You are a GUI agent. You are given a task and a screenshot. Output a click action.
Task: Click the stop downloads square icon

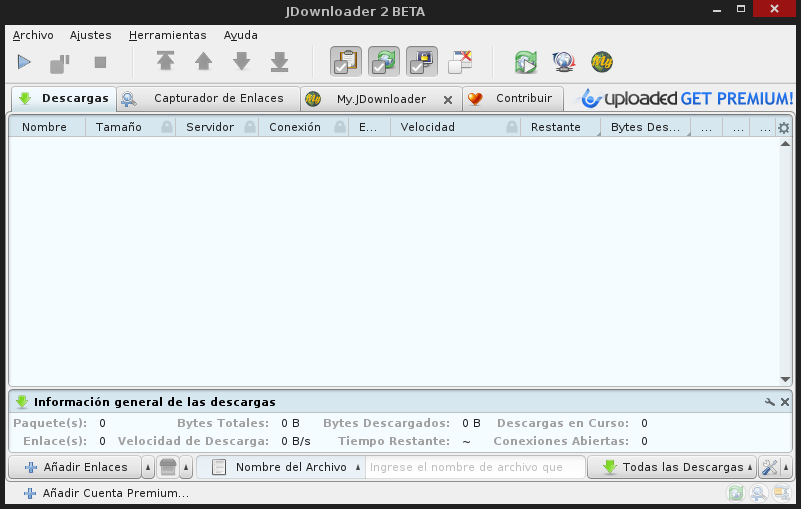pos(101,62)
